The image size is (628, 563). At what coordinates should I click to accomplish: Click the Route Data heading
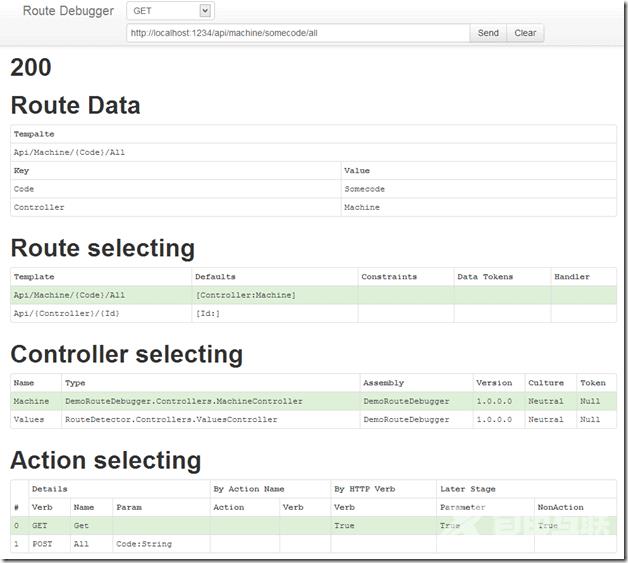click(x=75, y=105)
